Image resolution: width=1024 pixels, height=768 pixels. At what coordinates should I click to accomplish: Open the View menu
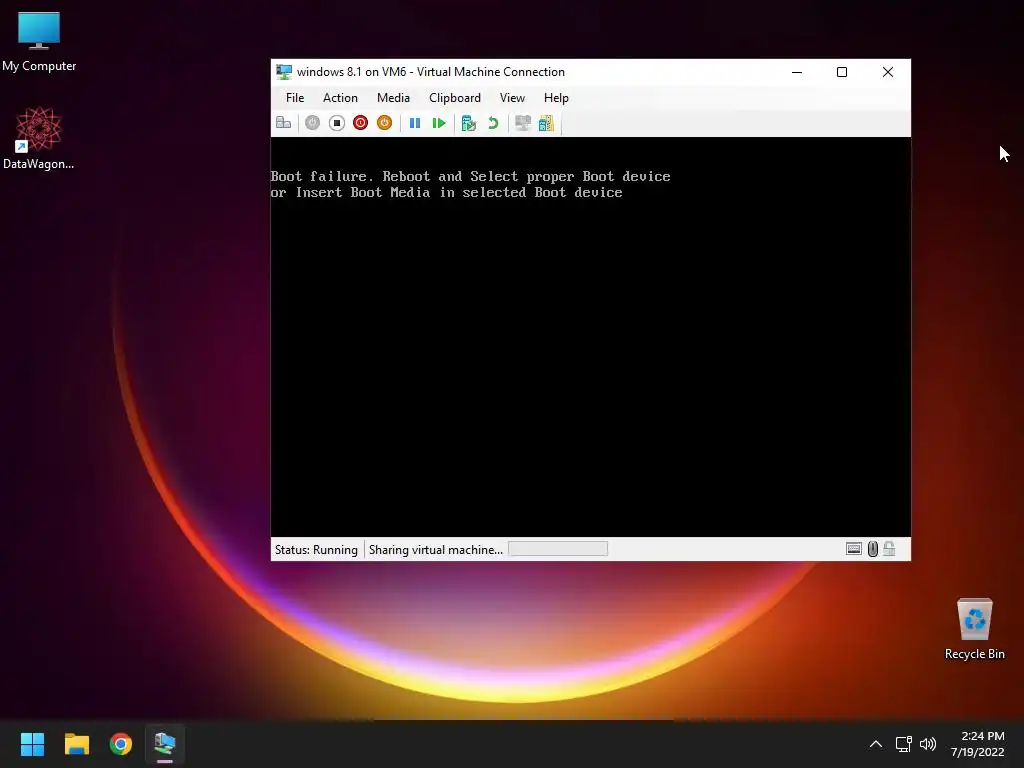point(512,98)
